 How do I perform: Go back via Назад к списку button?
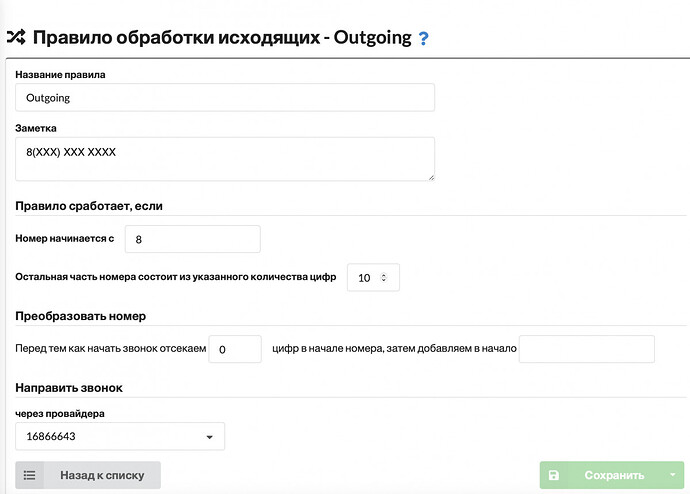[88, 475]
